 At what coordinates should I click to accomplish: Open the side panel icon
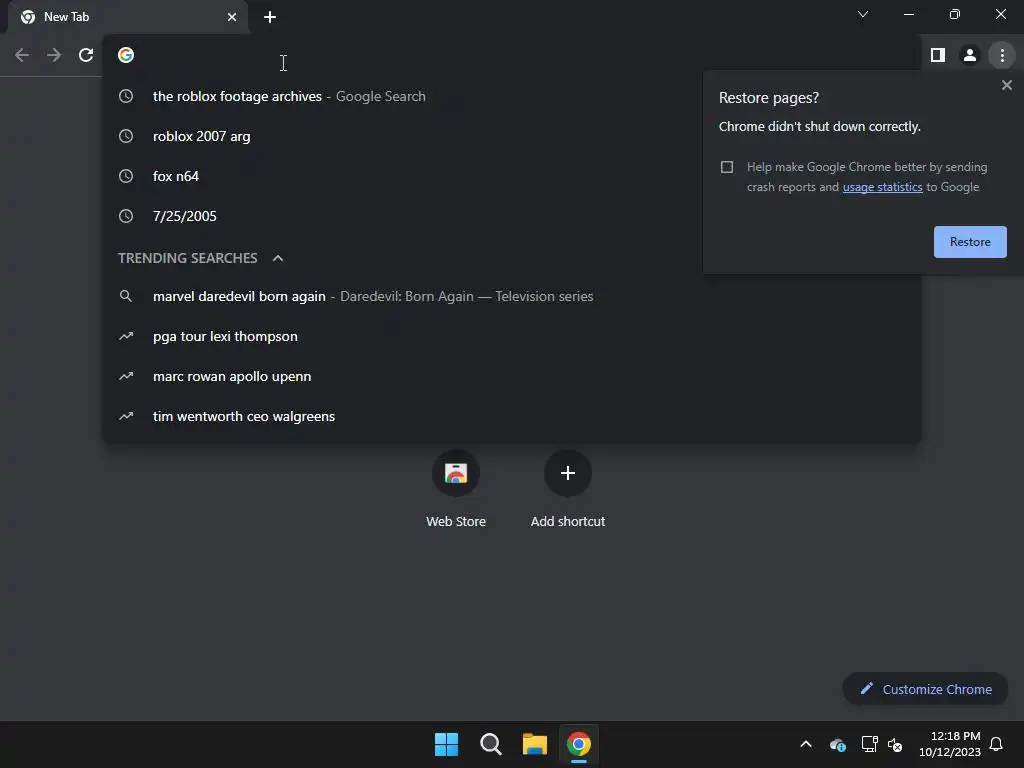coord(938,55)
